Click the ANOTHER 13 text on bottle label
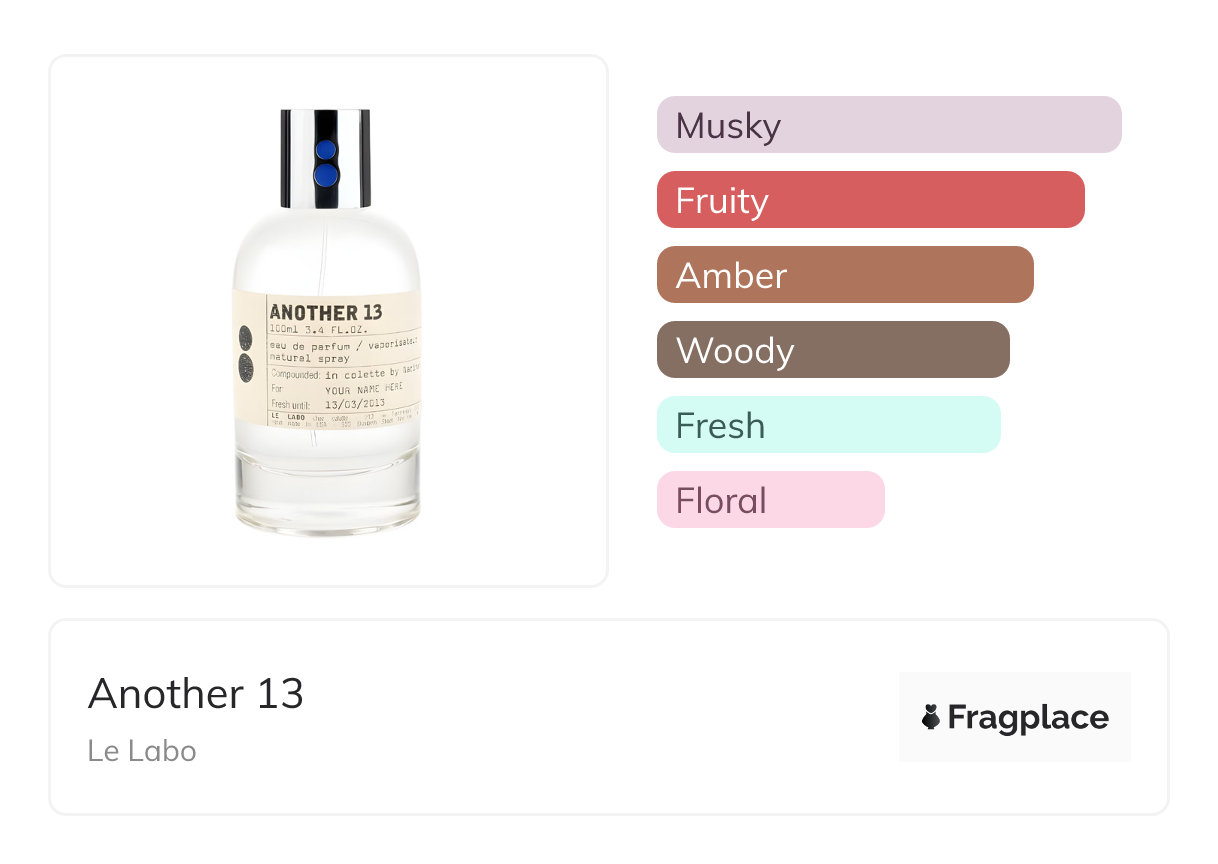This screenshot has height=864, width=1218. (x=325, y=313)
